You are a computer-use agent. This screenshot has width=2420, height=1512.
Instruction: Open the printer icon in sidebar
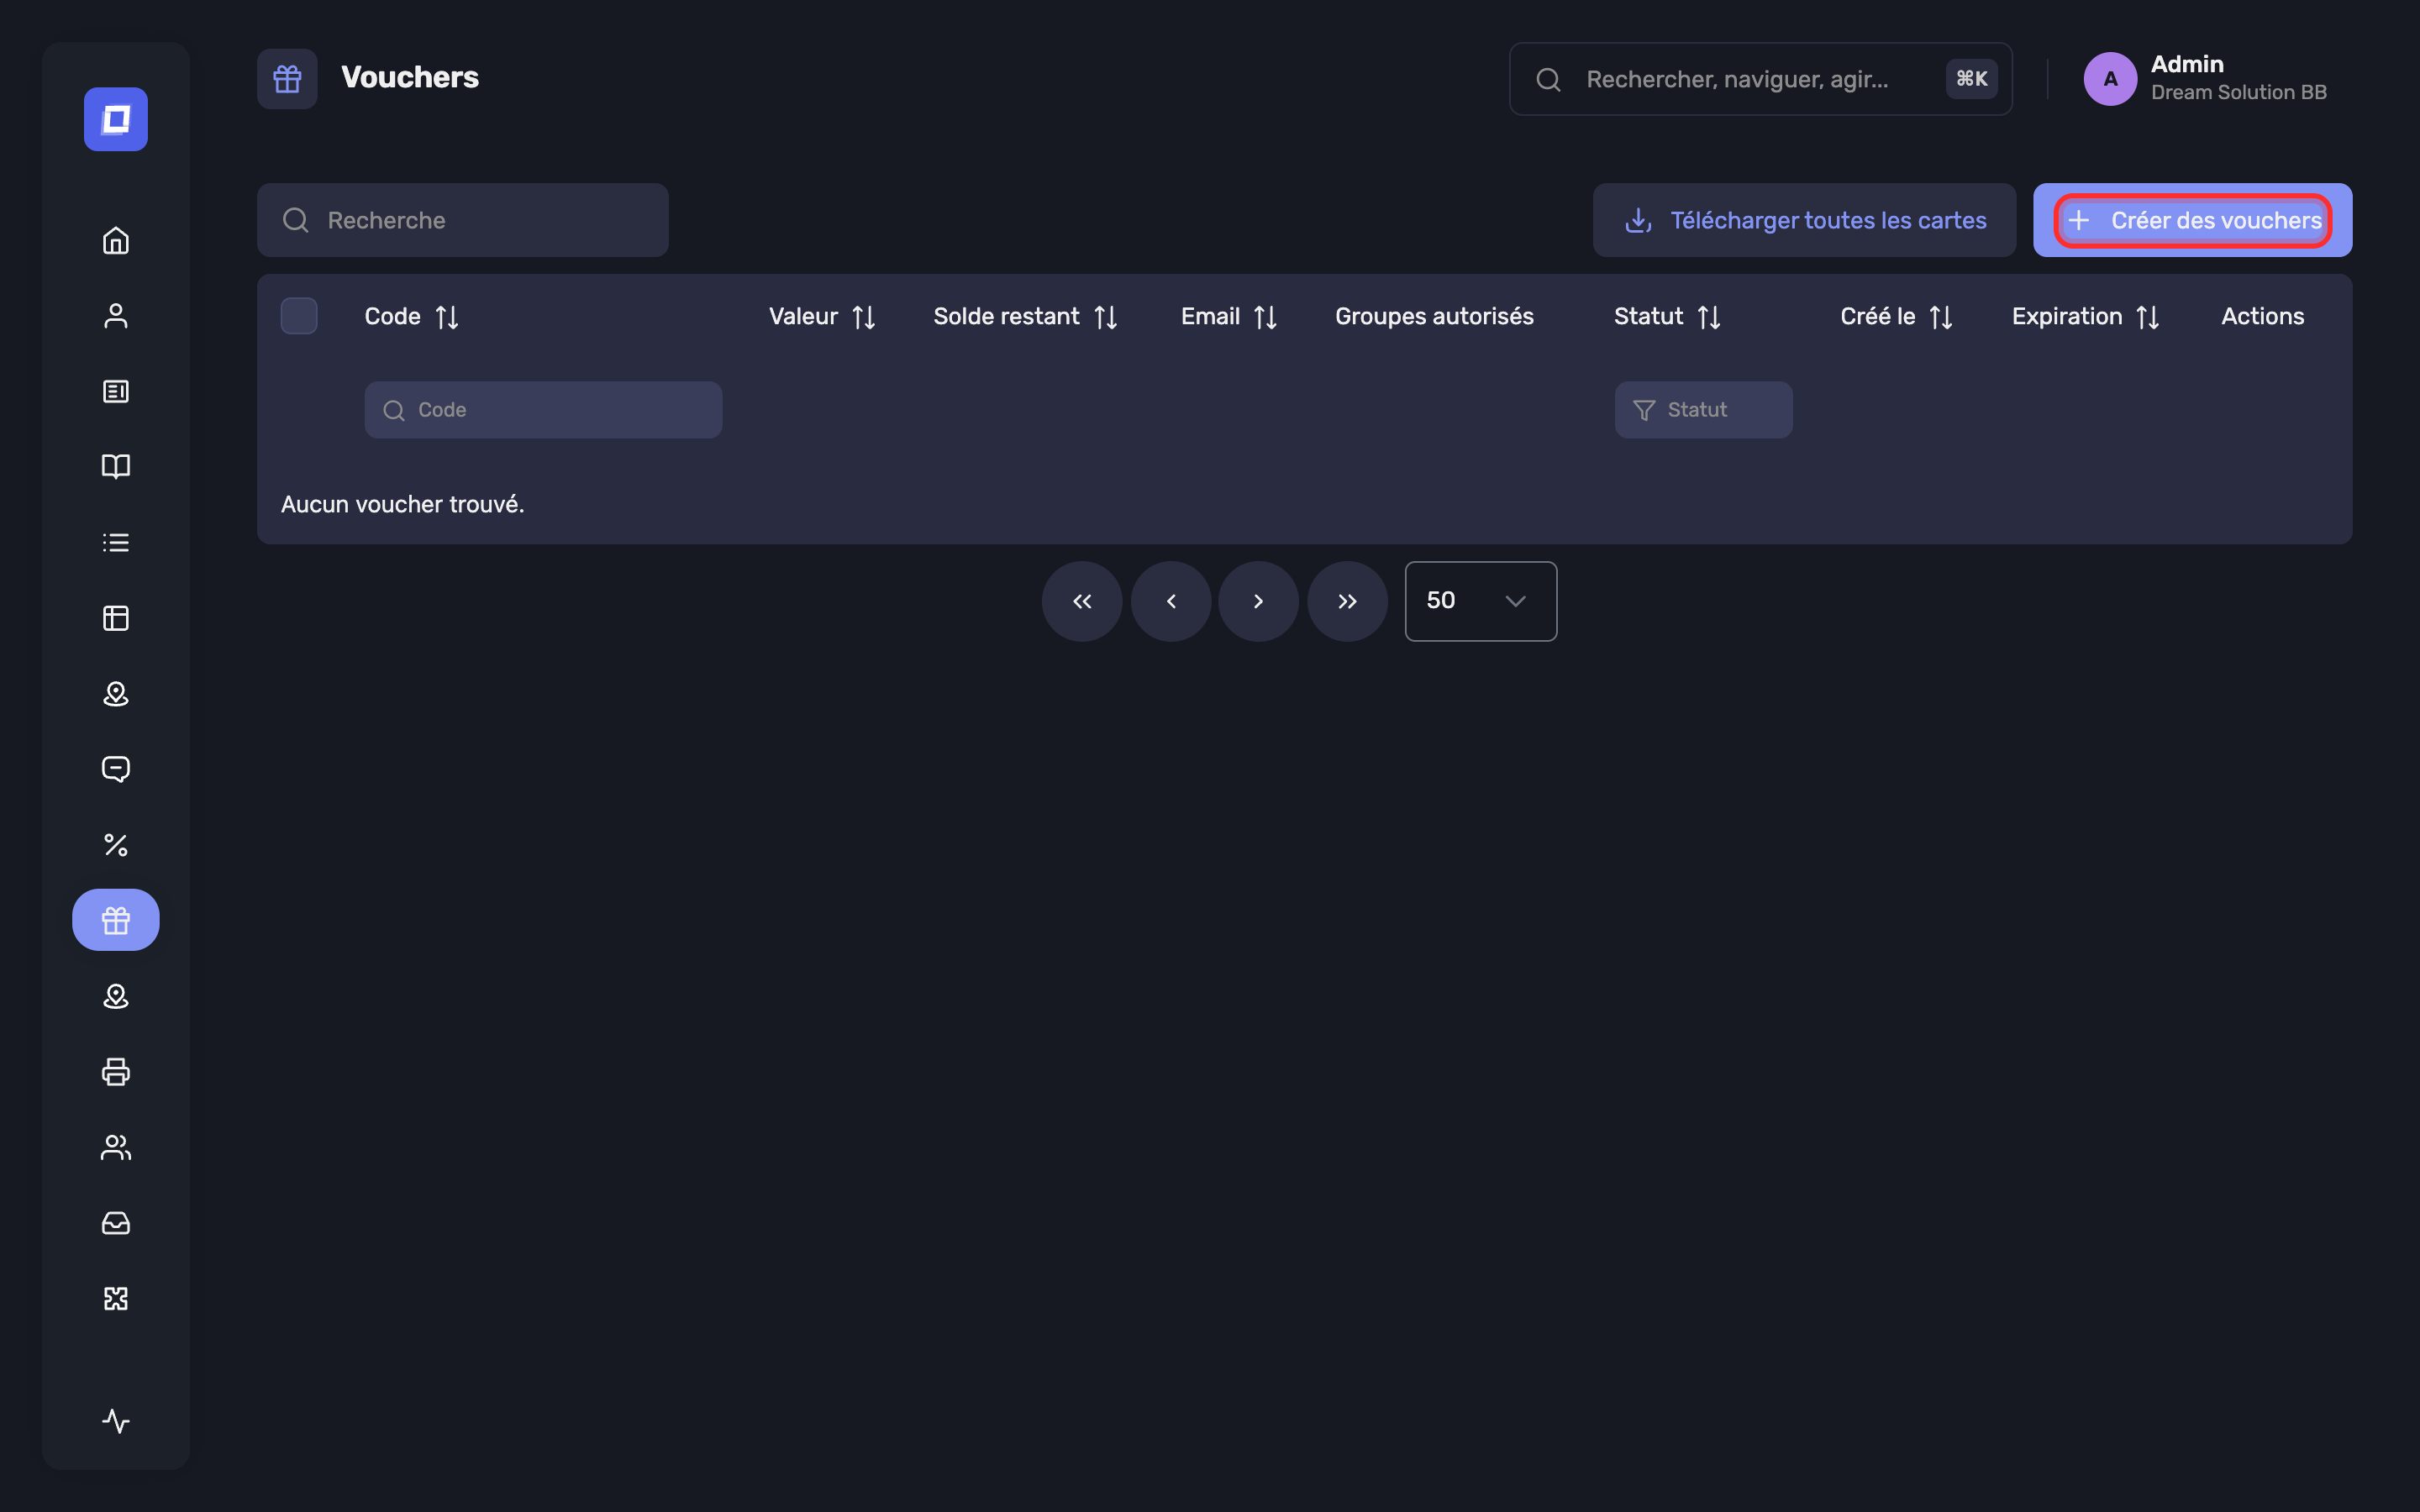116,1071
